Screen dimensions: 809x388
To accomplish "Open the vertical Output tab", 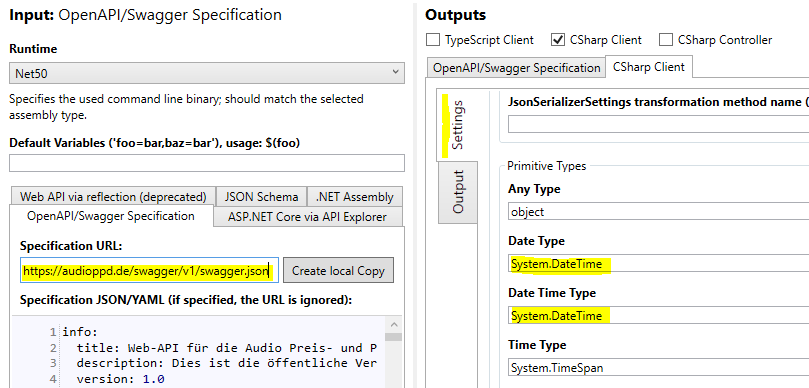I will pyautogui.click(x=458, y=191).
